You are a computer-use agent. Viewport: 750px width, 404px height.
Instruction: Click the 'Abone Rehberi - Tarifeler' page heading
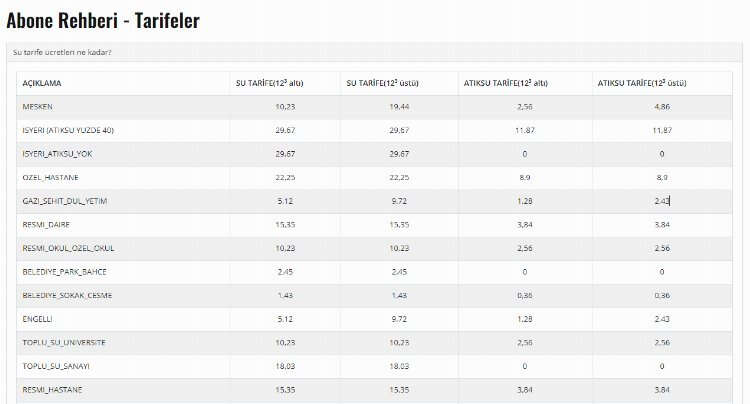[102, 19]
